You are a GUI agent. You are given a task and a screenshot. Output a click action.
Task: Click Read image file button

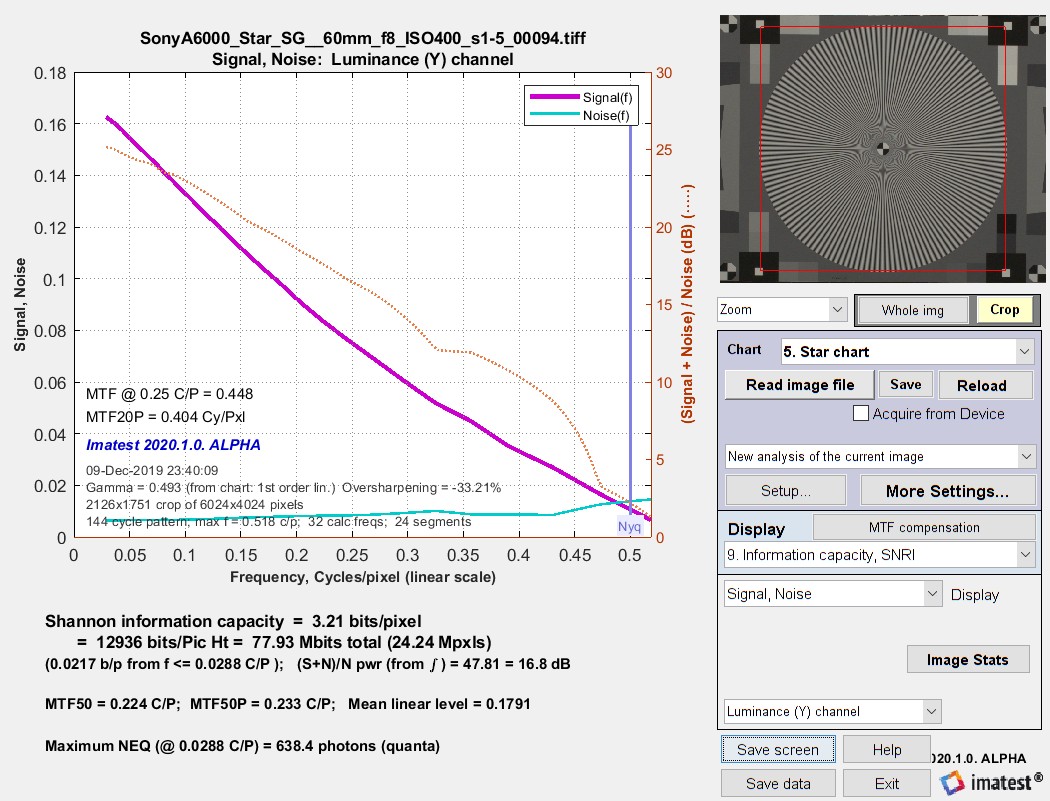coord(800,385)
